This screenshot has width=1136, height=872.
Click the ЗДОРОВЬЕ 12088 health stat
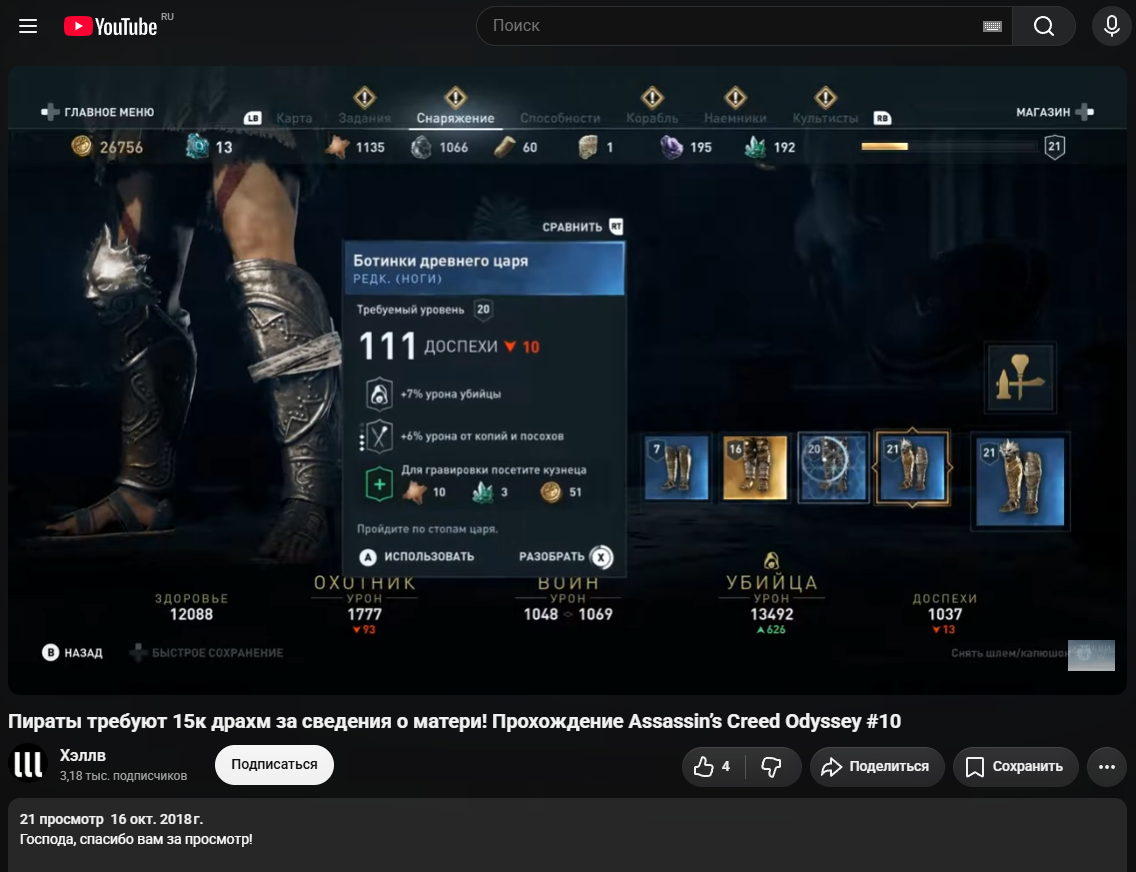pos(191,607)
